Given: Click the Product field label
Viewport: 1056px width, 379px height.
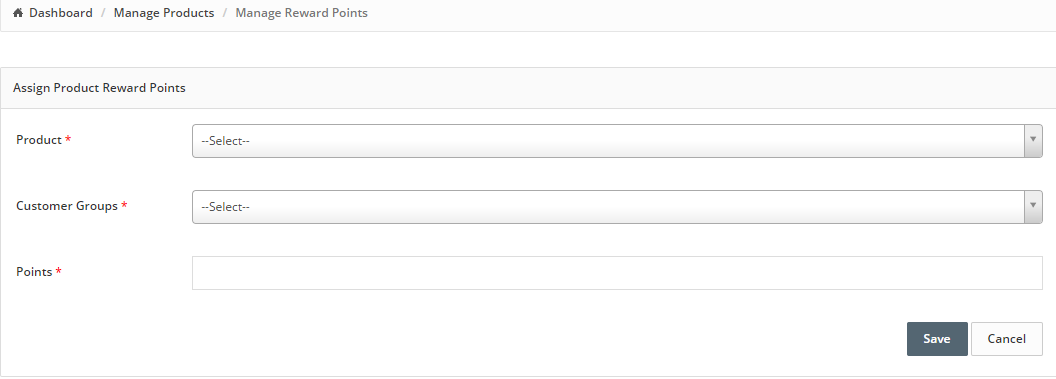Looking at the screenshot, I should tap(39, 140).
